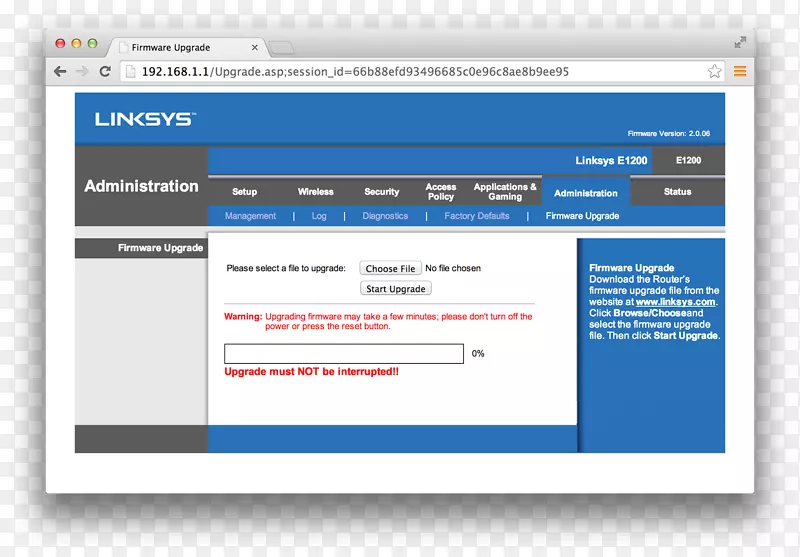Viewport: 800px width, 557px height.
Task: Go to the Diagnostics sub-tab
Action: (385, 216)
